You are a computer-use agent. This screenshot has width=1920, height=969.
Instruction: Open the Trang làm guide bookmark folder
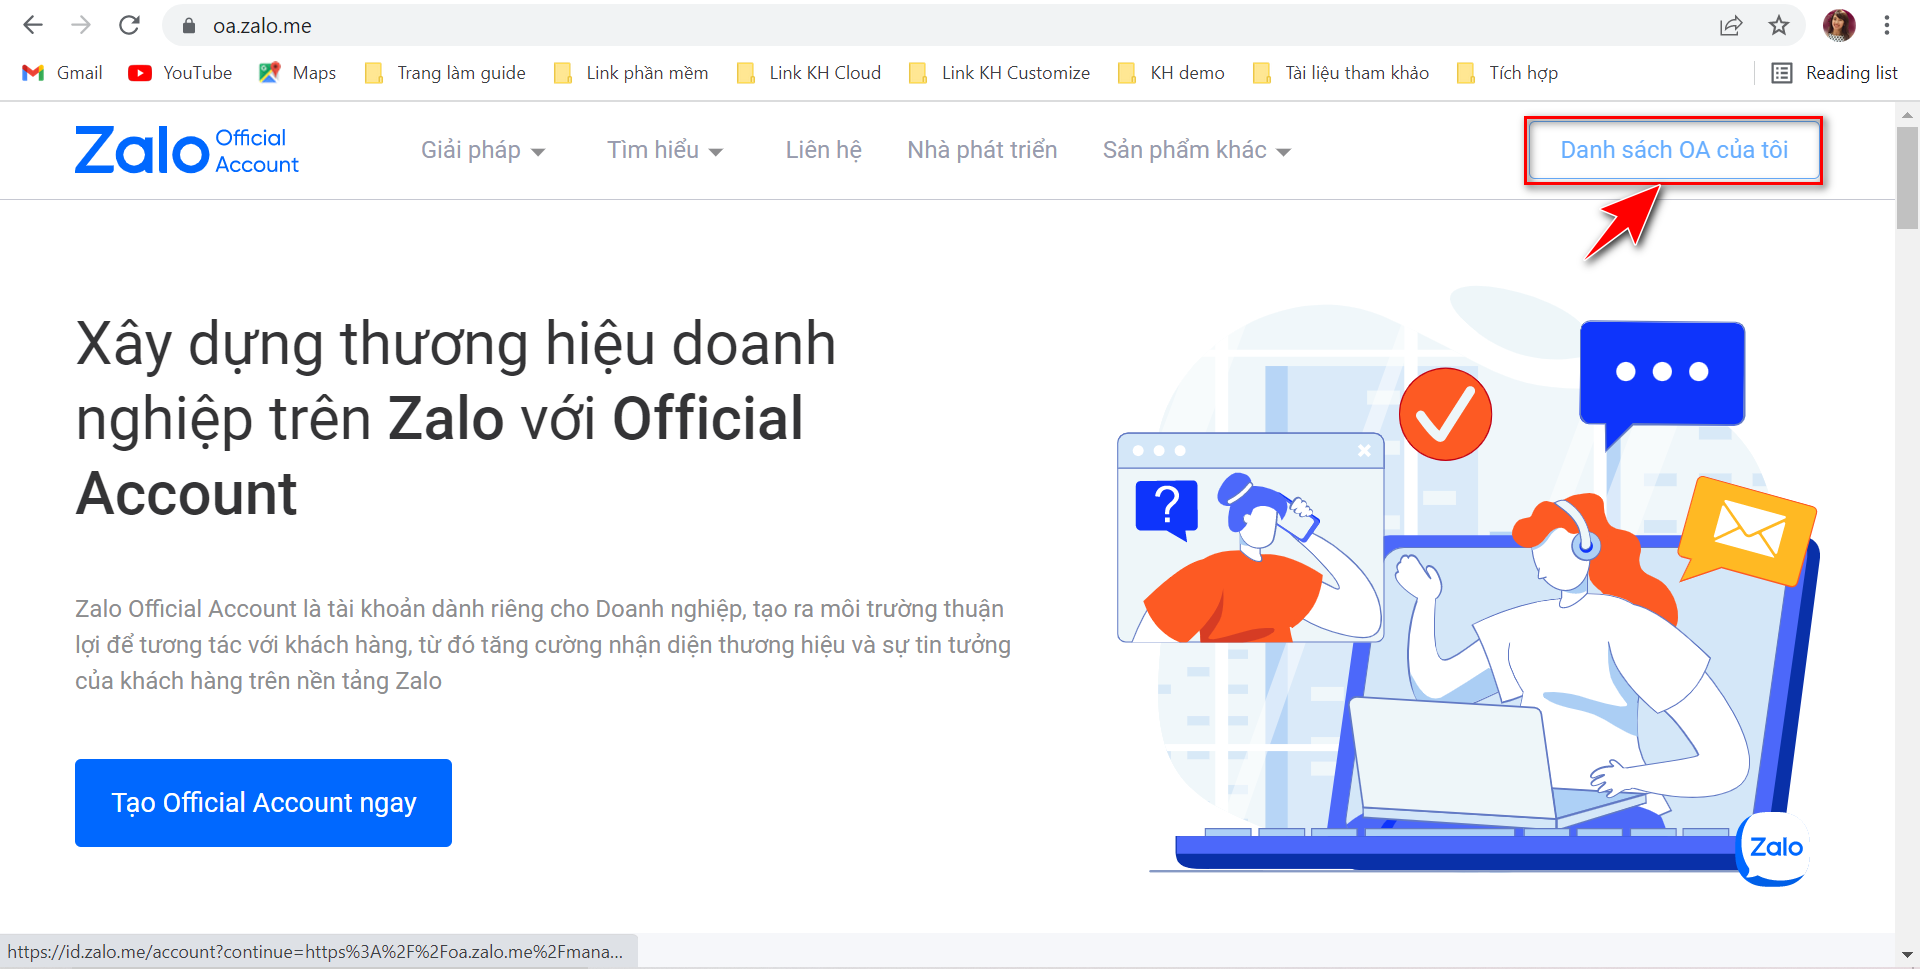tap(445, 73)
